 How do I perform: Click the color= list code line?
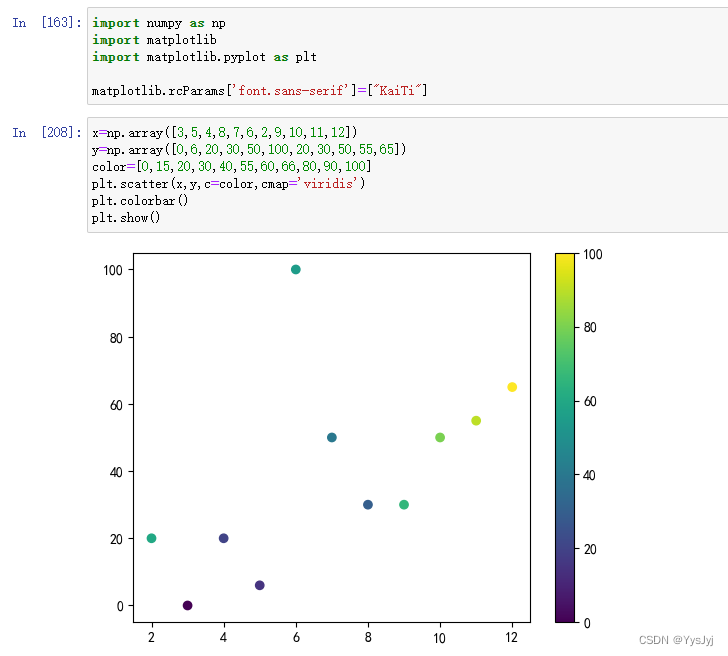(232, 166)
